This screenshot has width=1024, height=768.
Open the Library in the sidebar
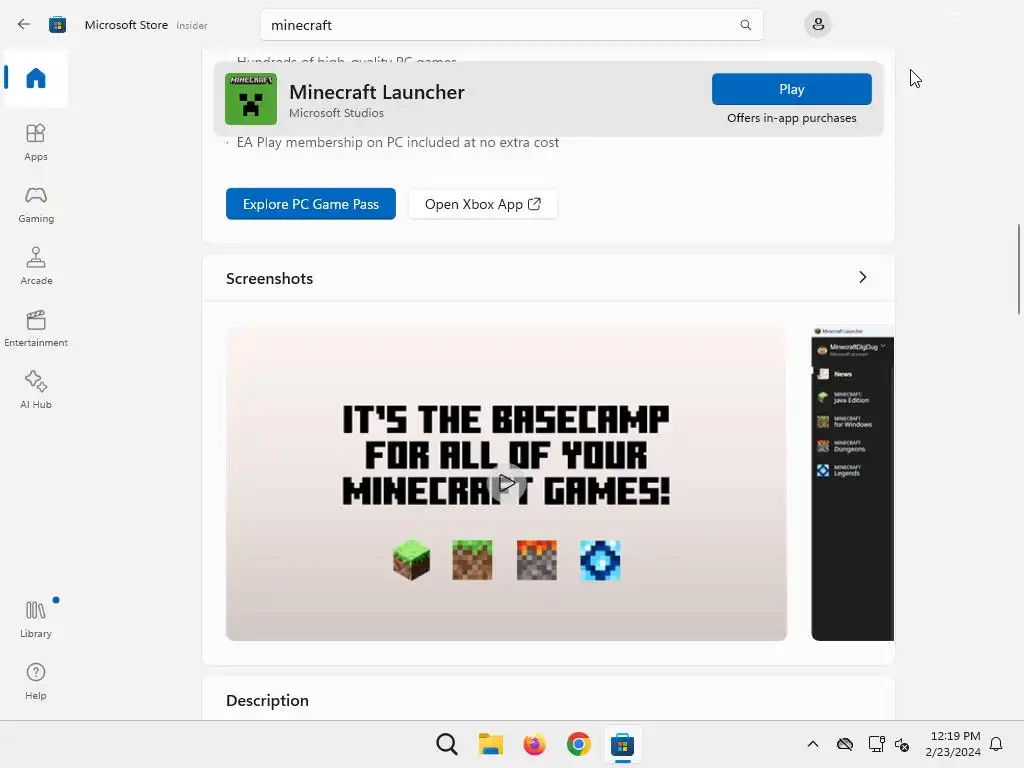36,619
